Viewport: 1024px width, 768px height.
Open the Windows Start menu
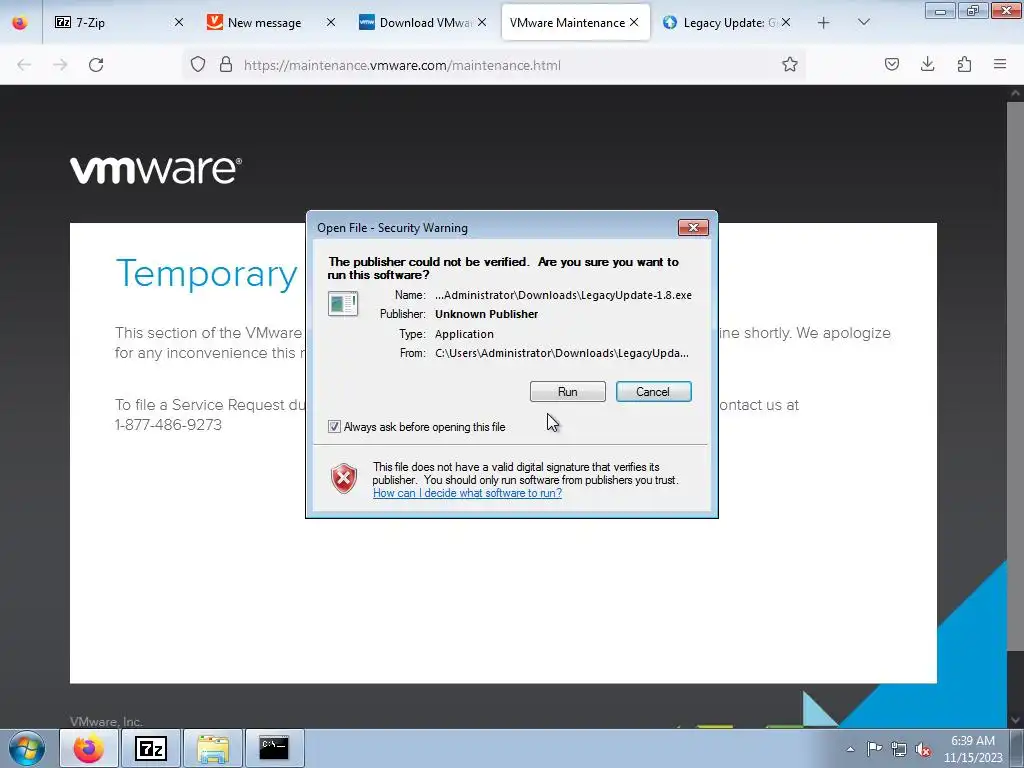[26, 748]
